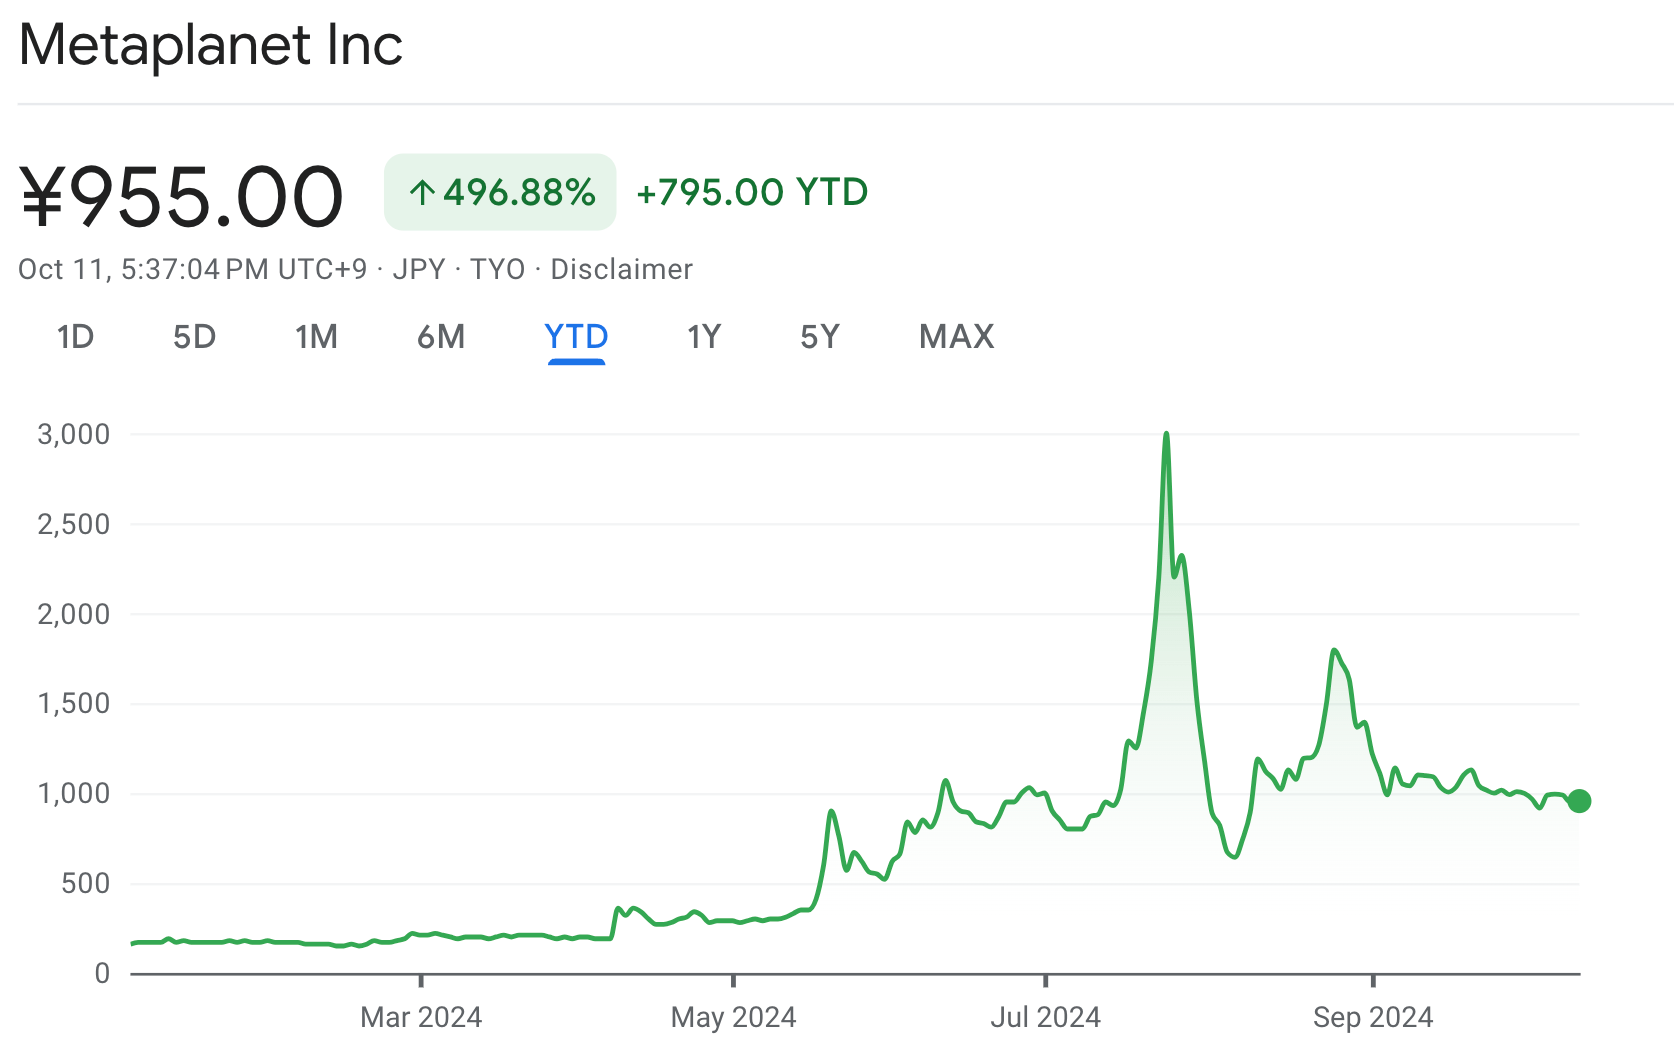Show the 1M price chart

pyautogui.click(x=316, y=337)
